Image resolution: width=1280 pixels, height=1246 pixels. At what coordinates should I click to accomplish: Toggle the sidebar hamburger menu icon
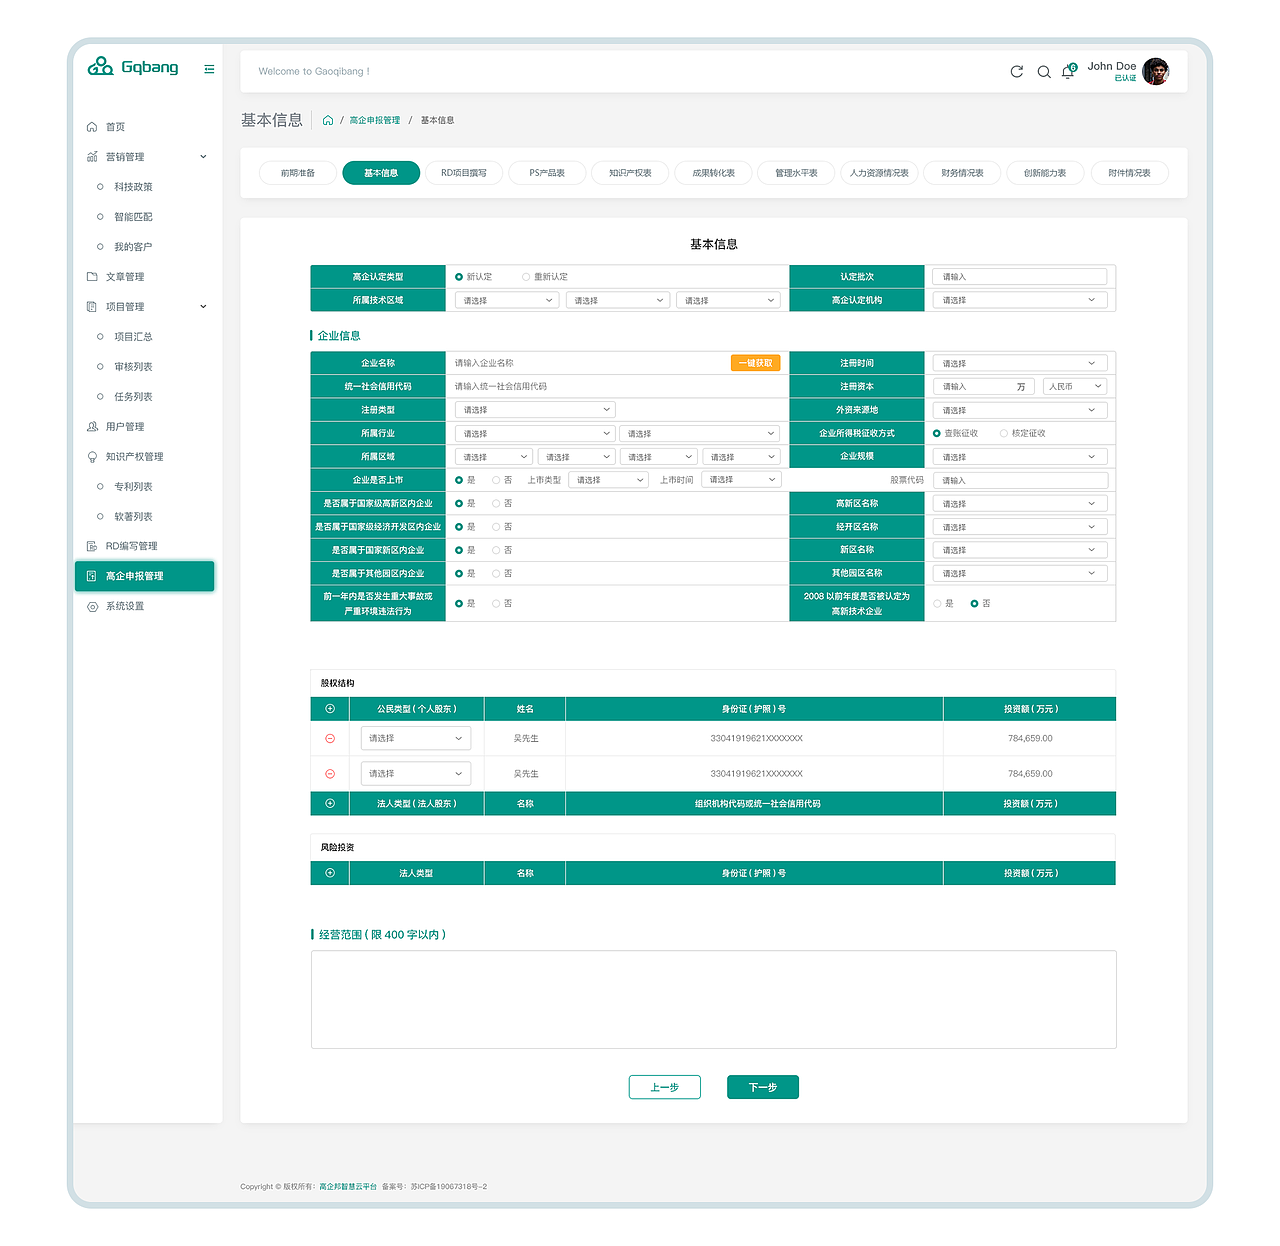point(209,69)
